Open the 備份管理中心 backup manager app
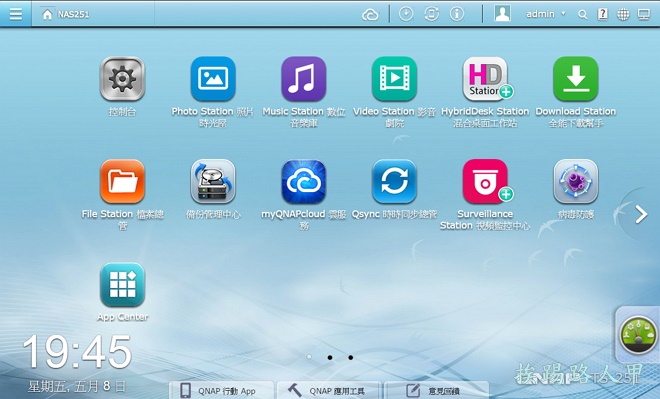The height and width of the screenshot is (399, 660). coord(213,181)
